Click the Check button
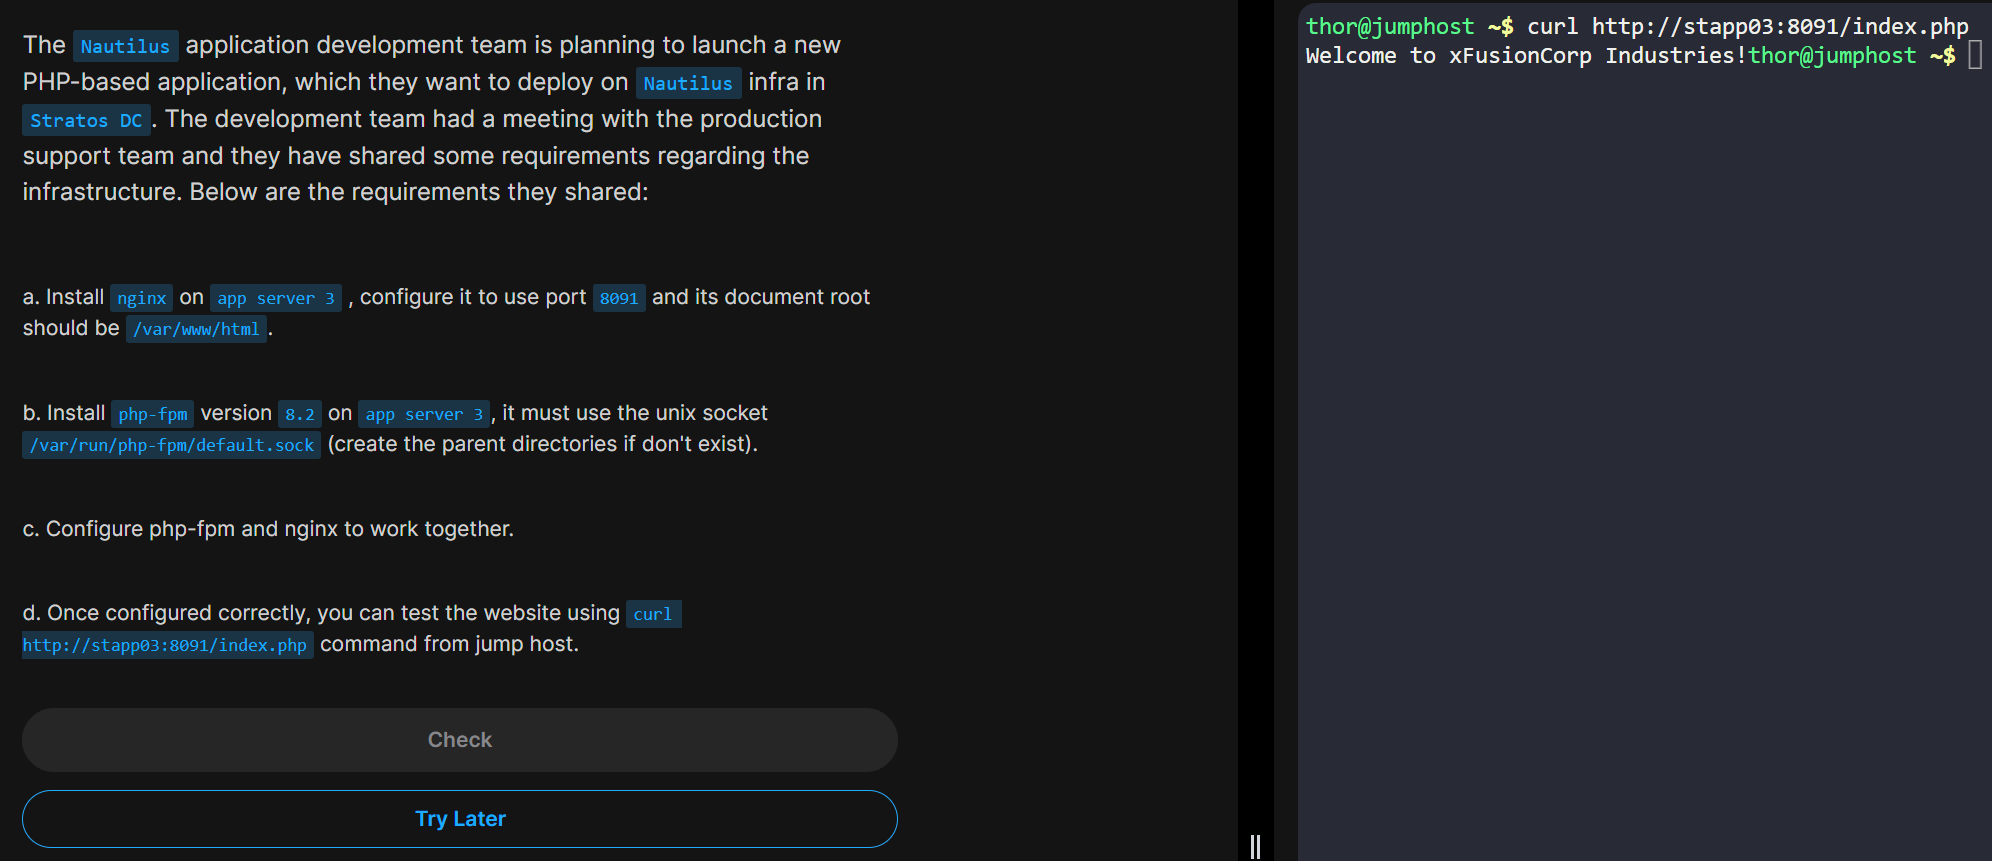1992x861 pixels. pyautogui.click(x=460, y=740)
